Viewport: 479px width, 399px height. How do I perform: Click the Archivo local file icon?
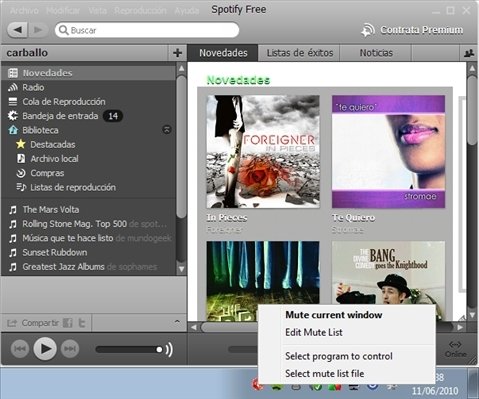coord(21,159)
